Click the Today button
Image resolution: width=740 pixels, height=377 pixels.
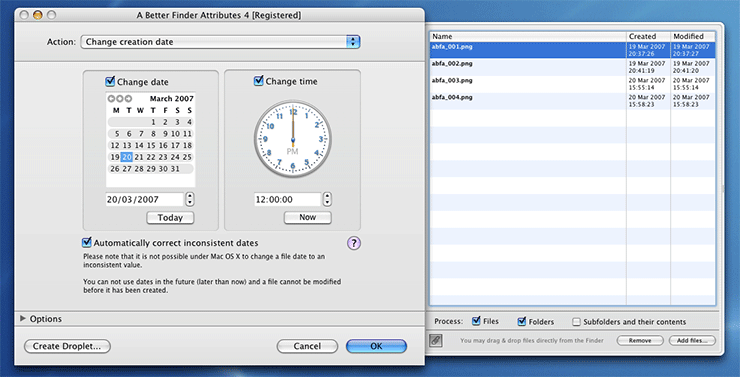coord(170,218)
